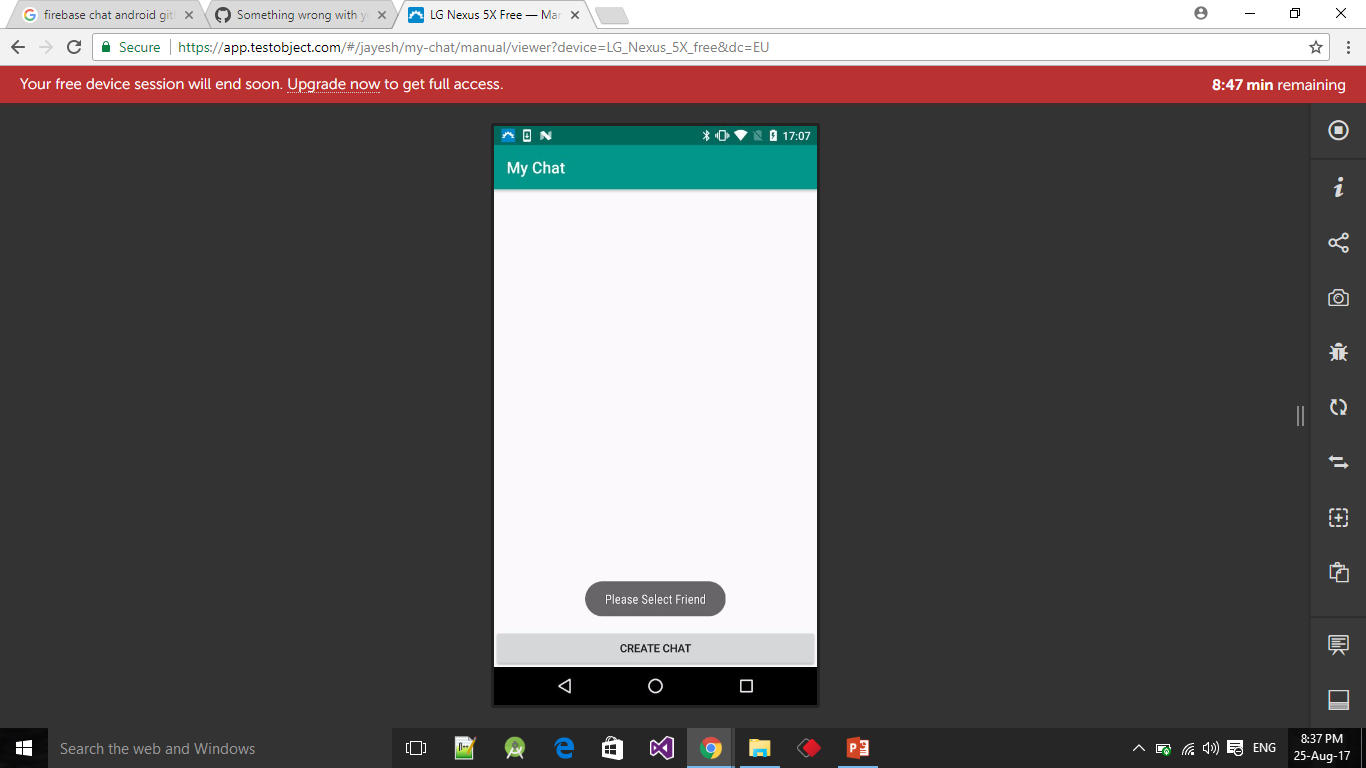1366x768 pixels.
Task: Open the clipboard paste tool
Action: pyautogui.click(x=1338, y=572)
